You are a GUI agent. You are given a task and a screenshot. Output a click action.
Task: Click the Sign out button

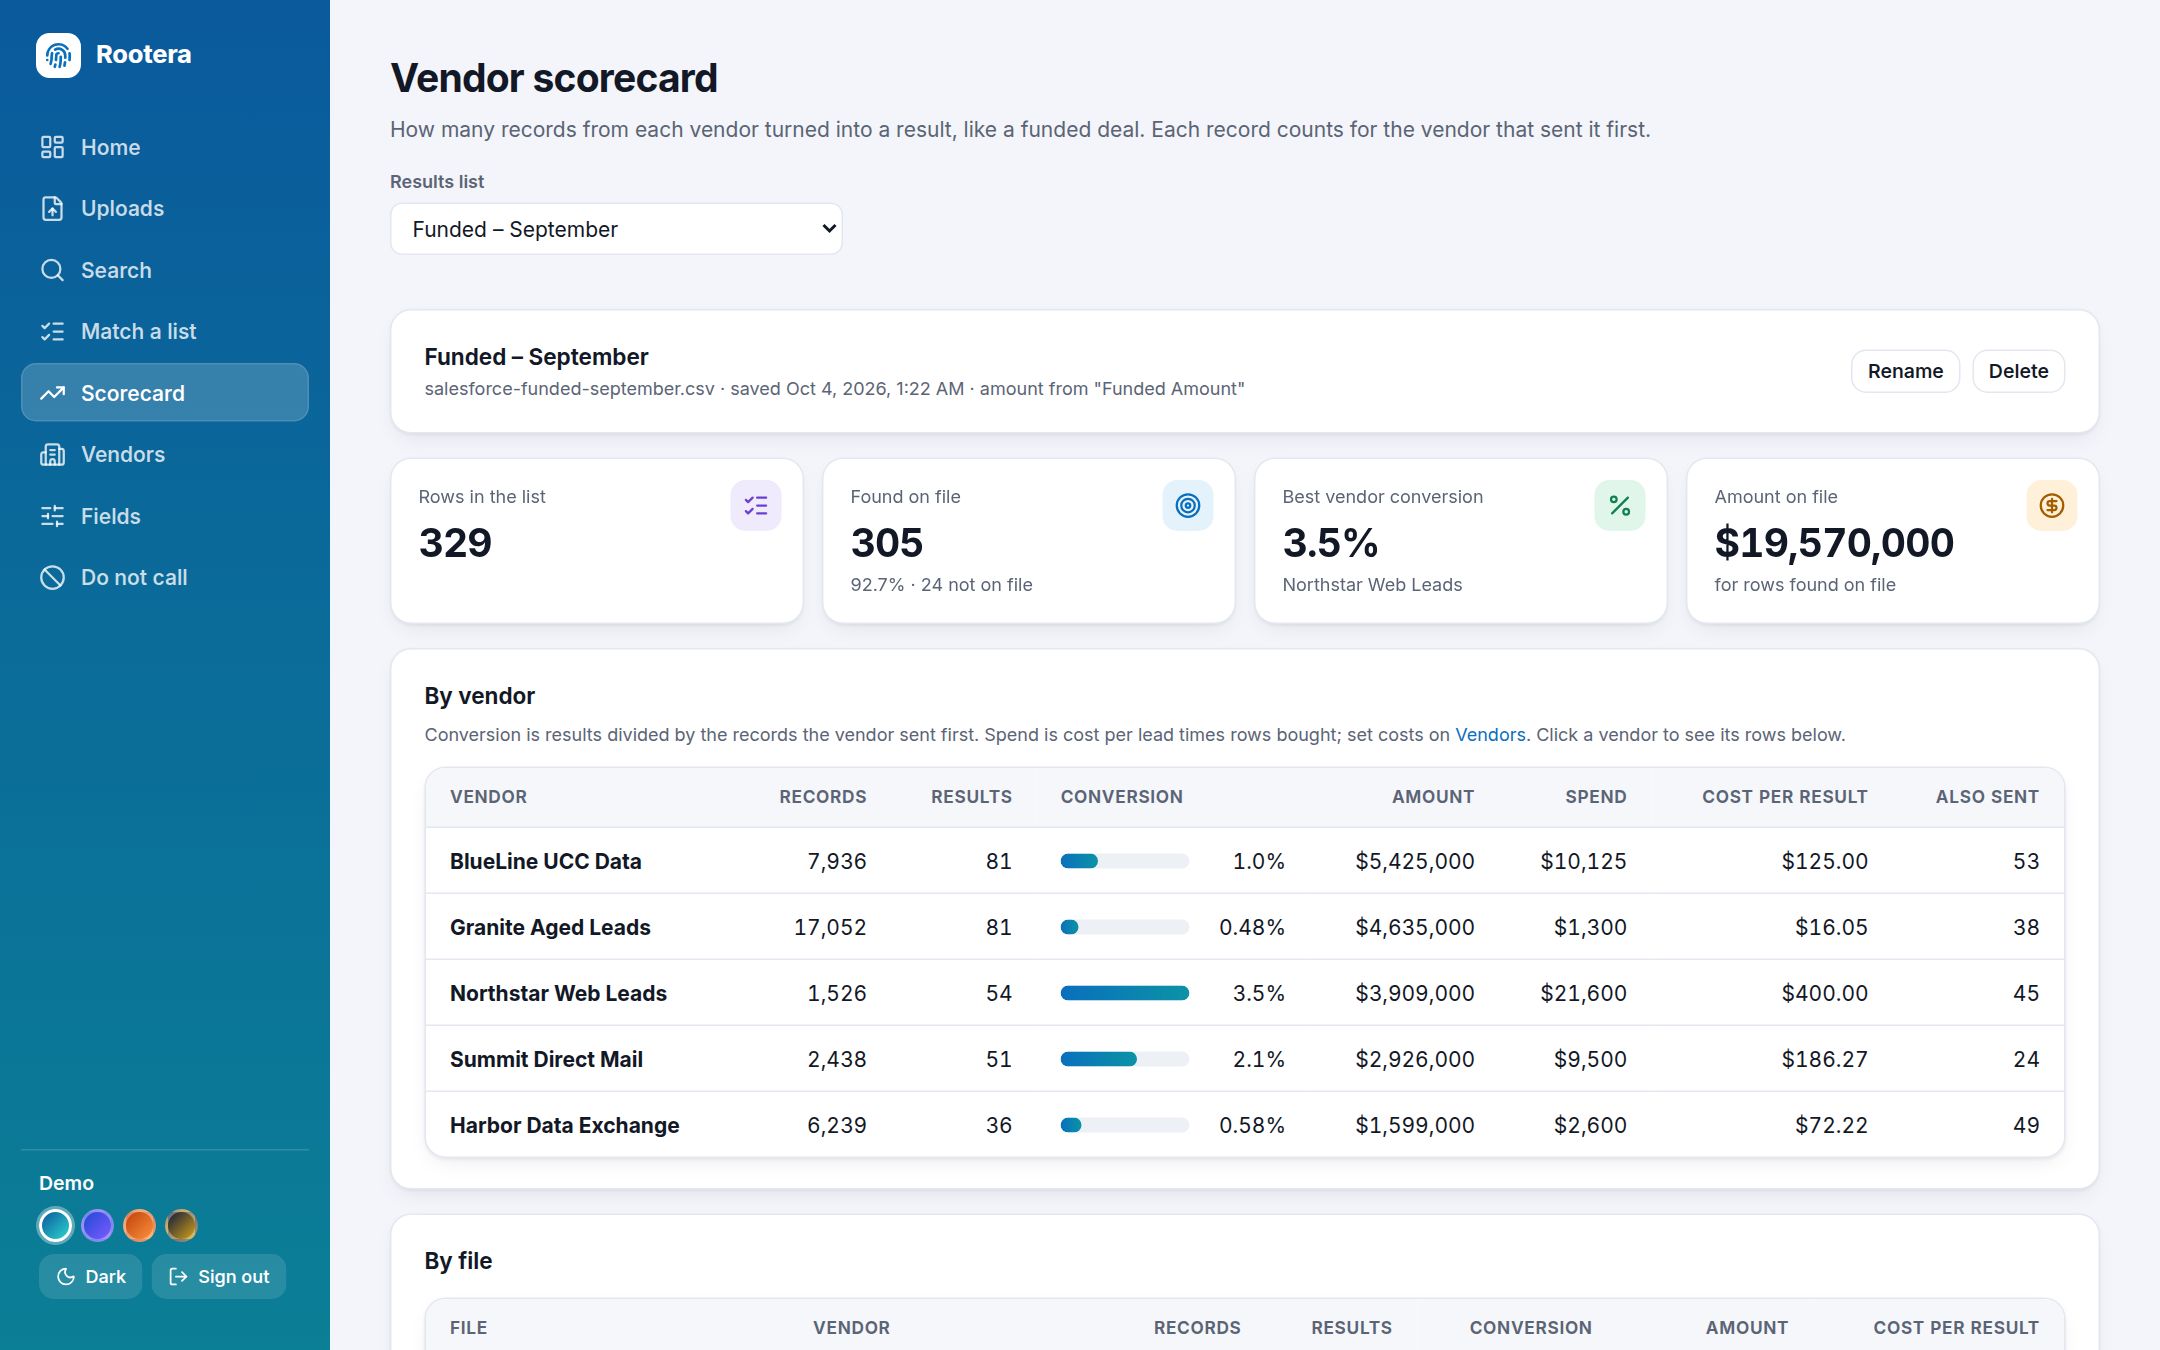click(x=219, y=1277)
